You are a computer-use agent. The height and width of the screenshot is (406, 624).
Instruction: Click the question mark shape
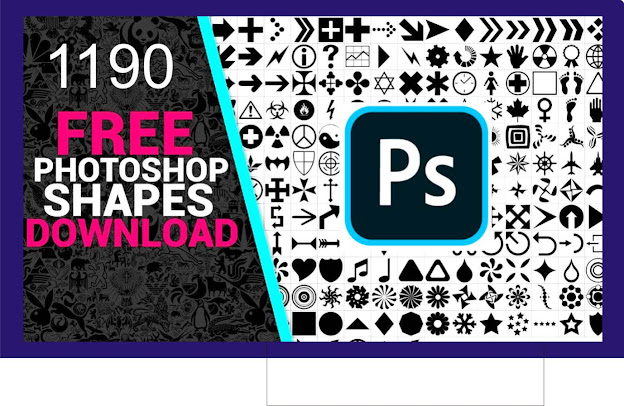(x=330, y=57)
